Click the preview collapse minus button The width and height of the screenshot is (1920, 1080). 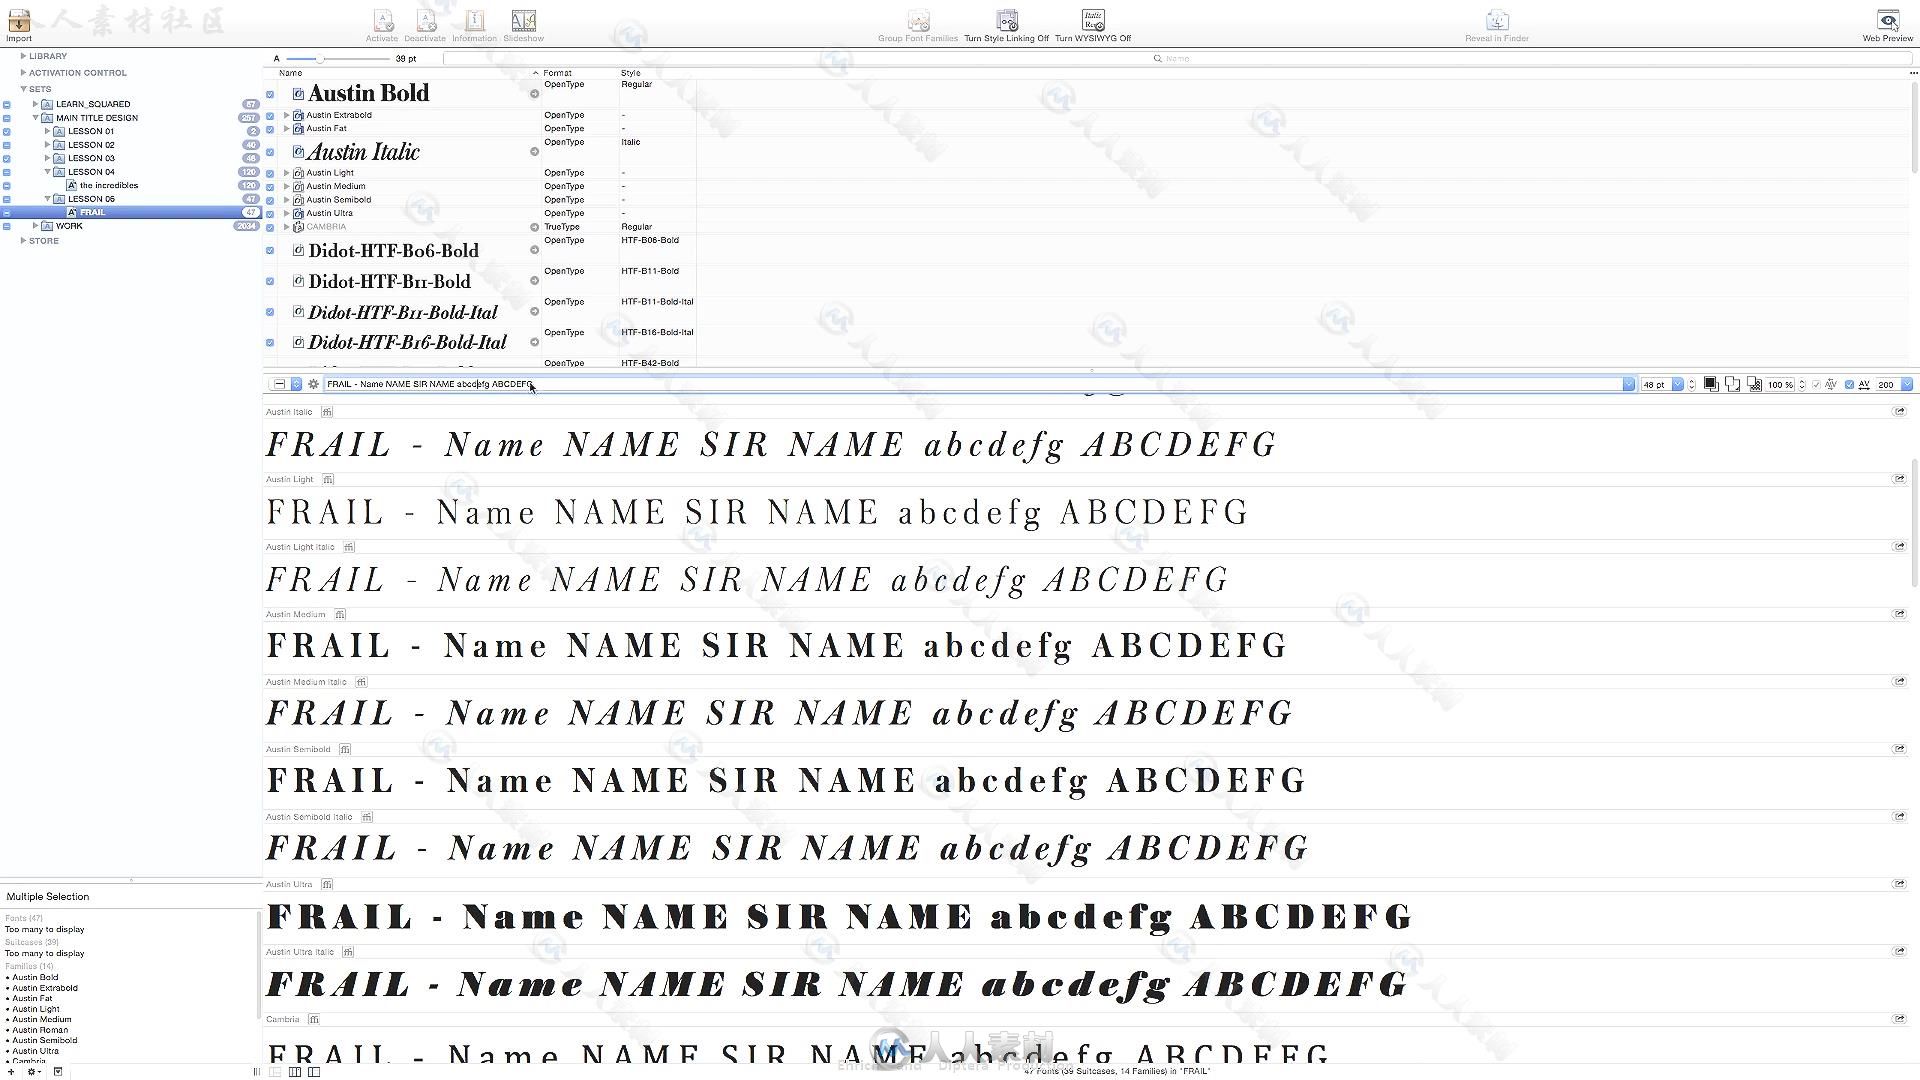279,384
